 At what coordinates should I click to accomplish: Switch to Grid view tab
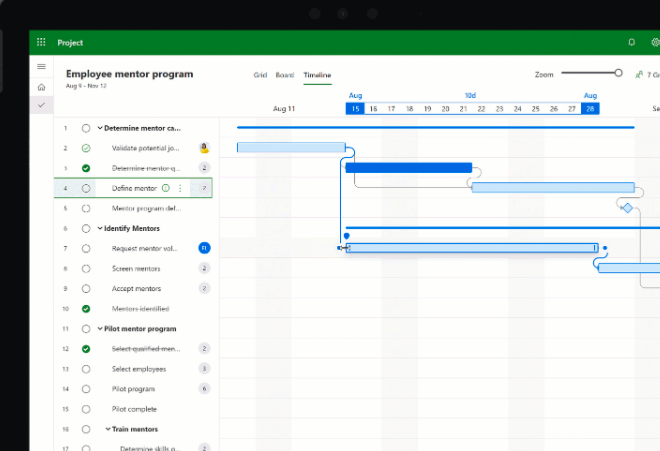tap(260, 75)
